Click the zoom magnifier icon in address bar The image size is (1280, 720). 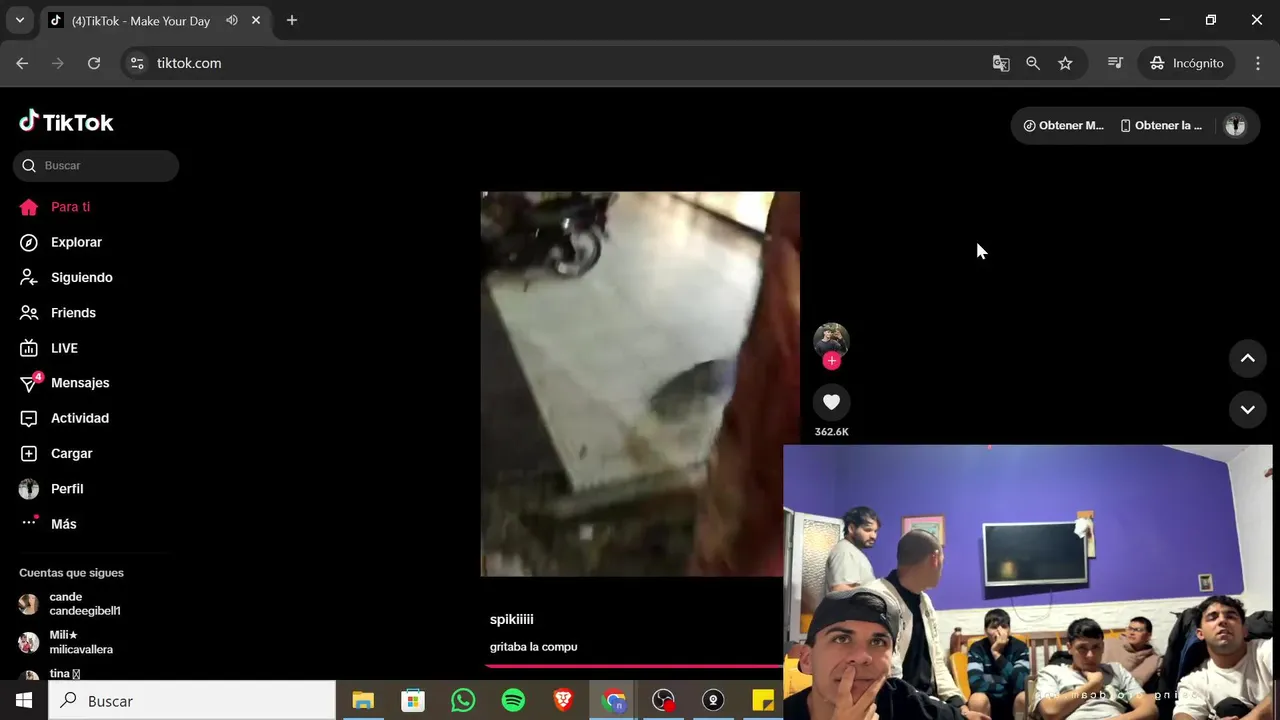point(1033,63)
